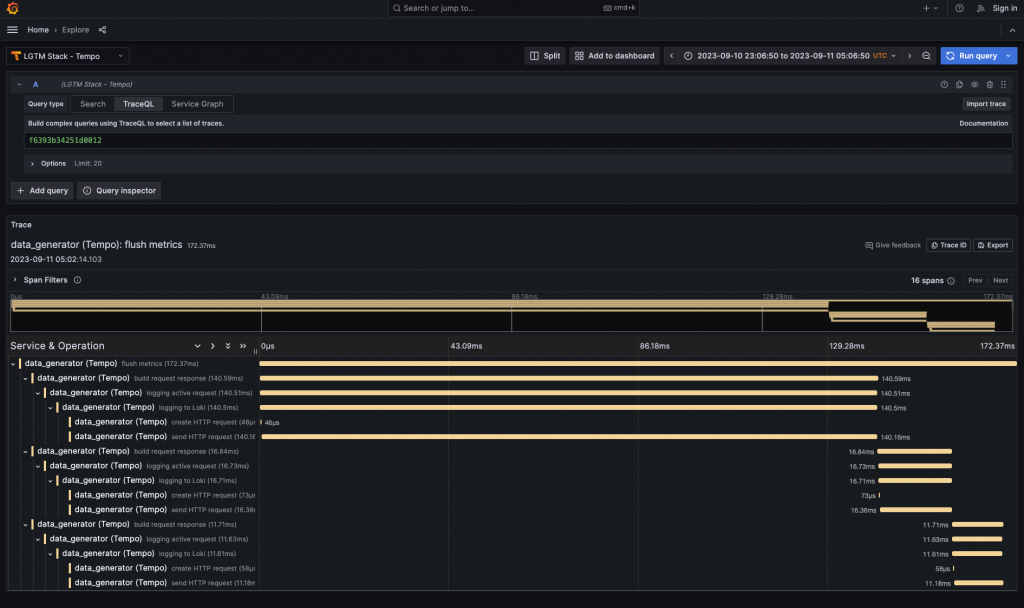This screenshot has width=1024, height=608.
Task: Zoom out the time range
Action: pos(926,56)
